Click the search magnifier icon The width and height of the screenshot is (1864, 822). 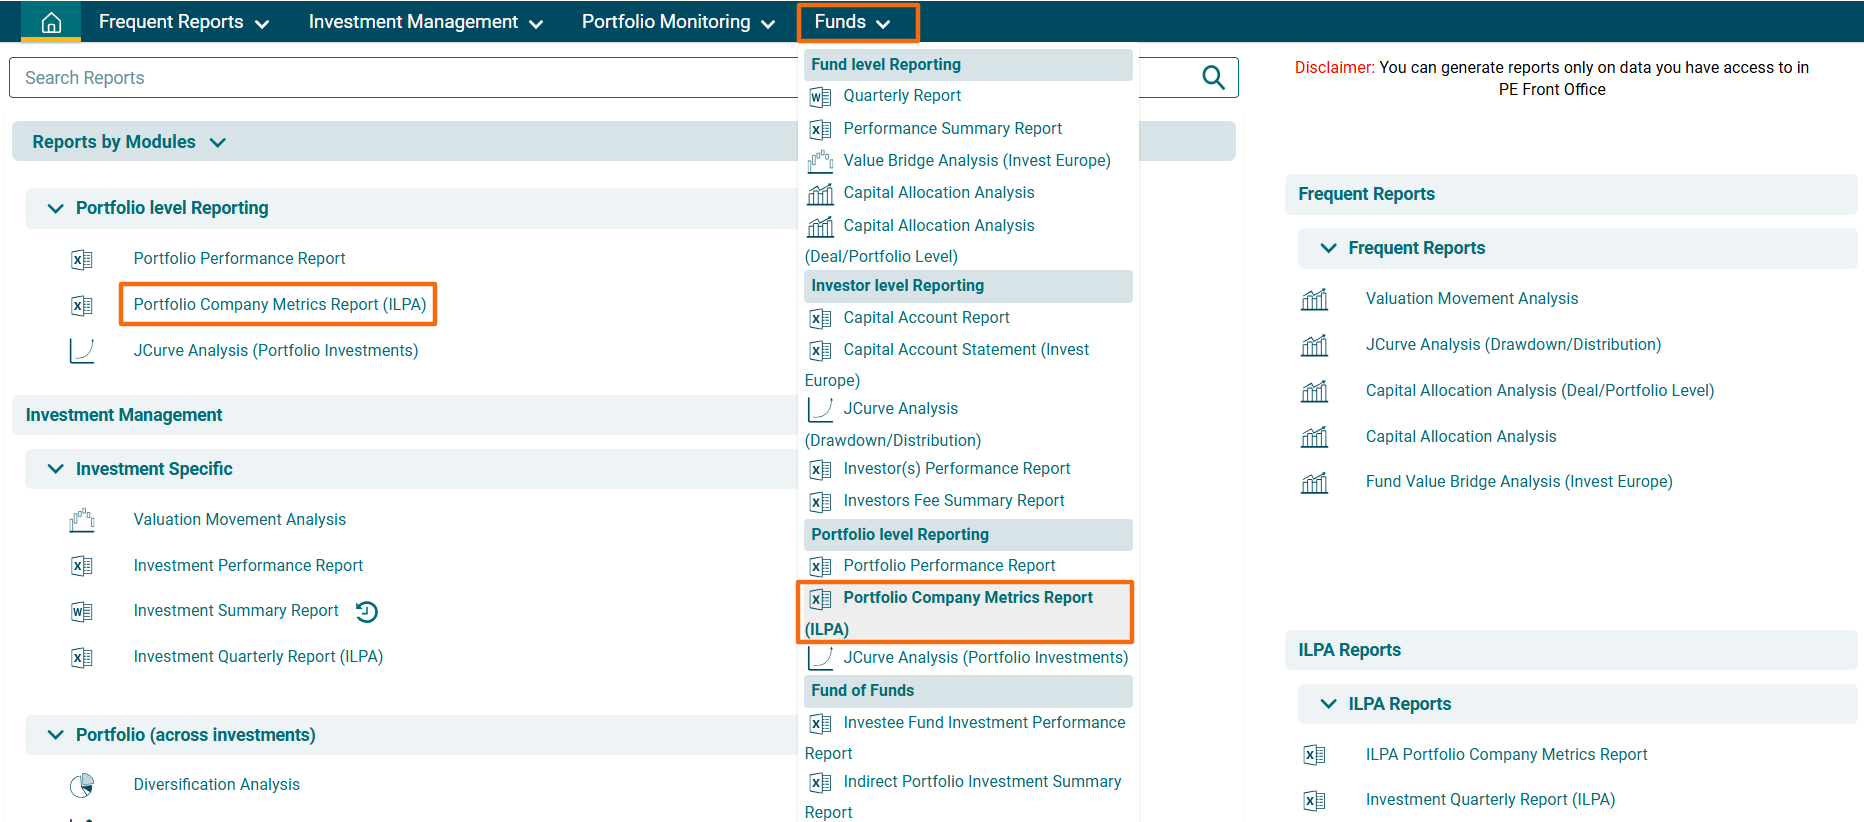pyautogui.click(x=1212, y=78)
